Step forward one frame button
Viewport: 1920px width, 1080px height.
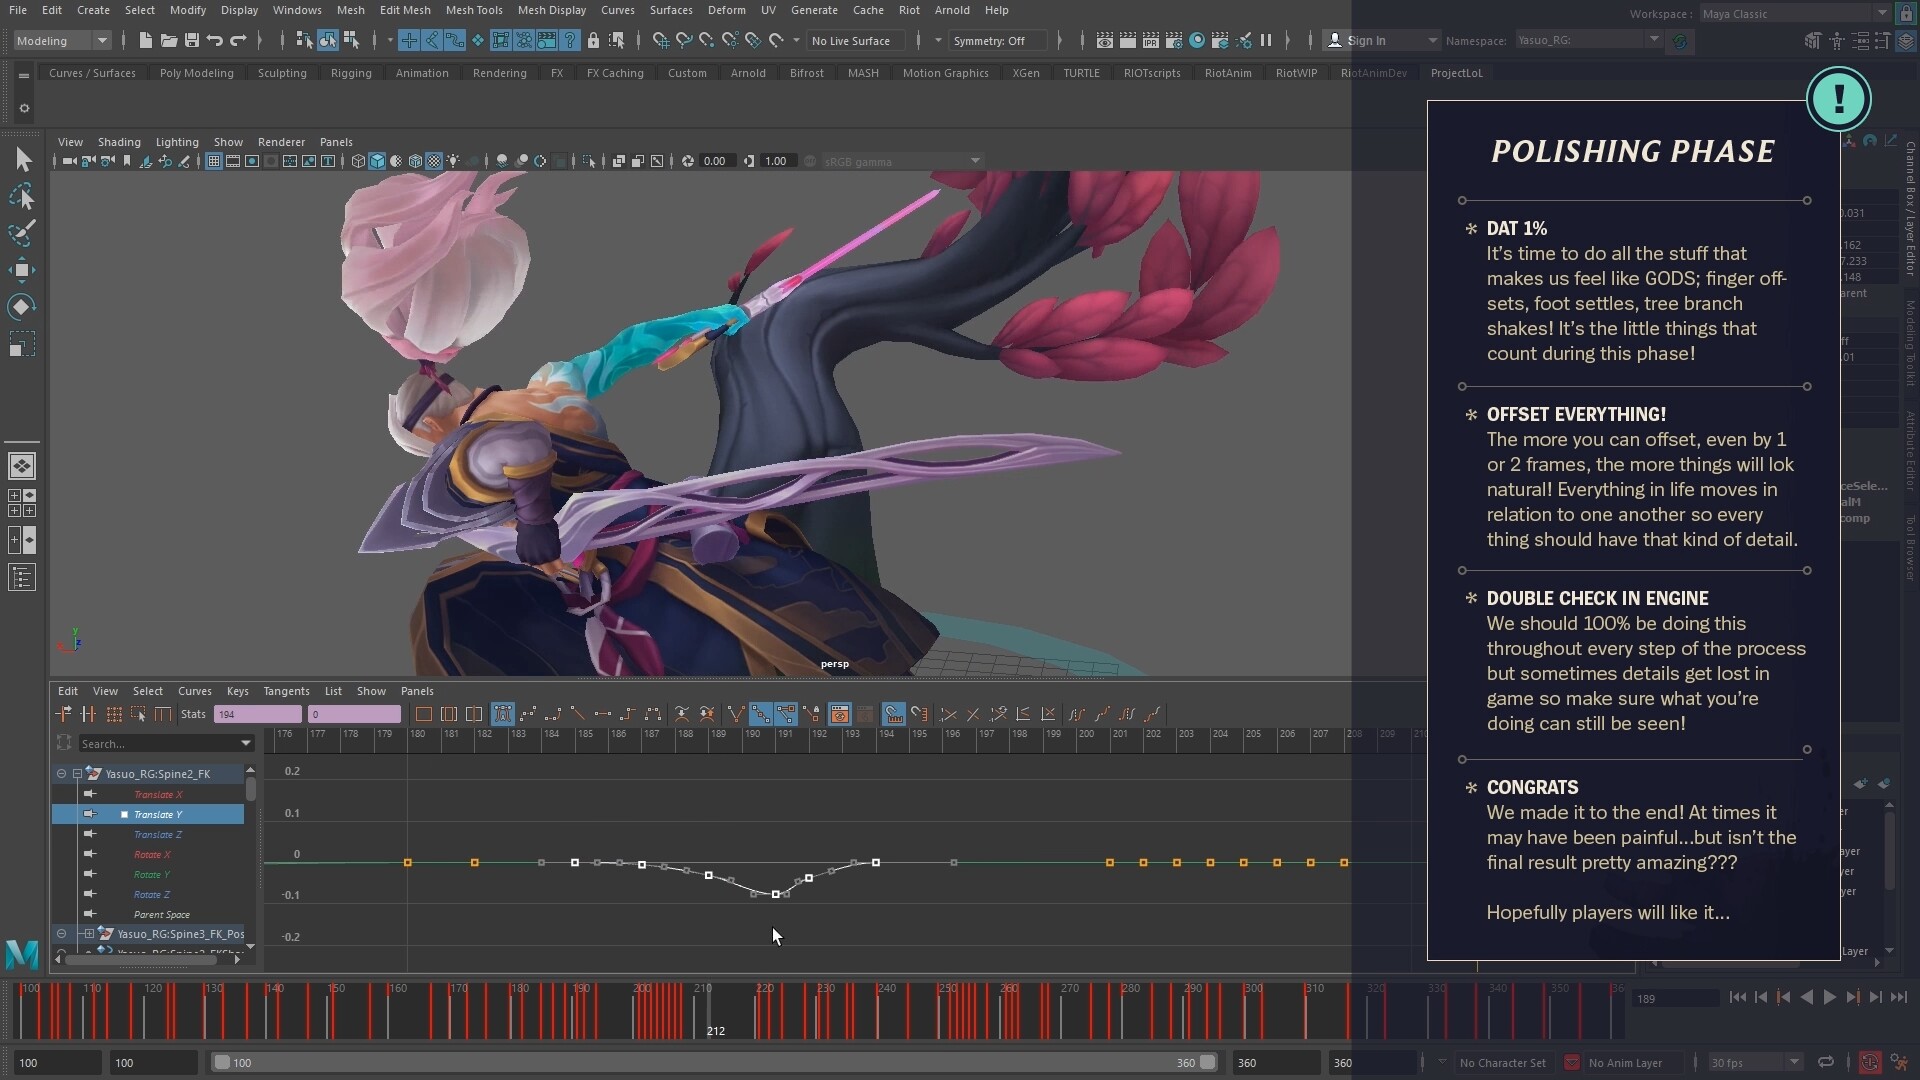(1875, 997)
